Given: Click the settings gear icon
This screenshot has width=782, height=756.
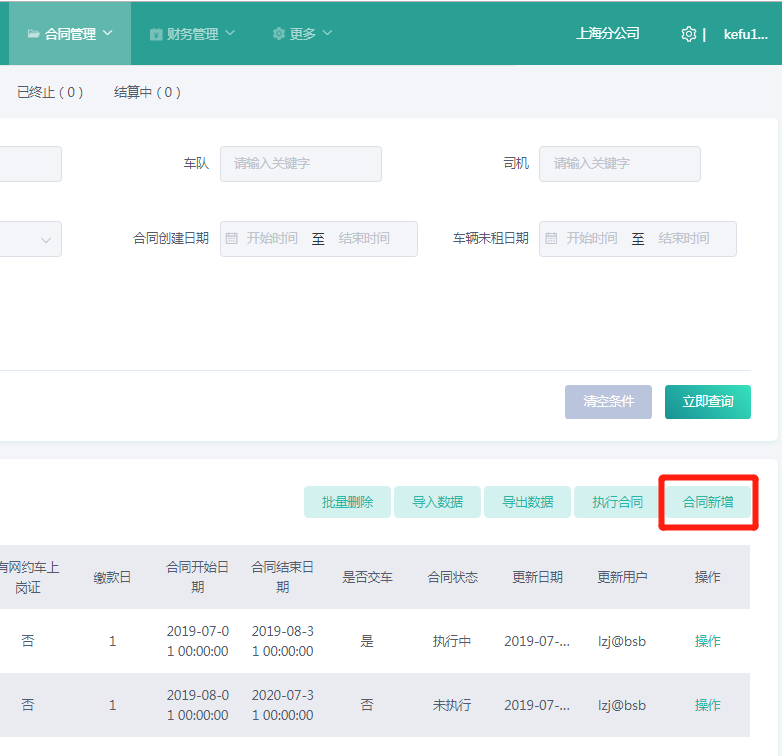Looking at the screenshot, I should tap(688, 34).
